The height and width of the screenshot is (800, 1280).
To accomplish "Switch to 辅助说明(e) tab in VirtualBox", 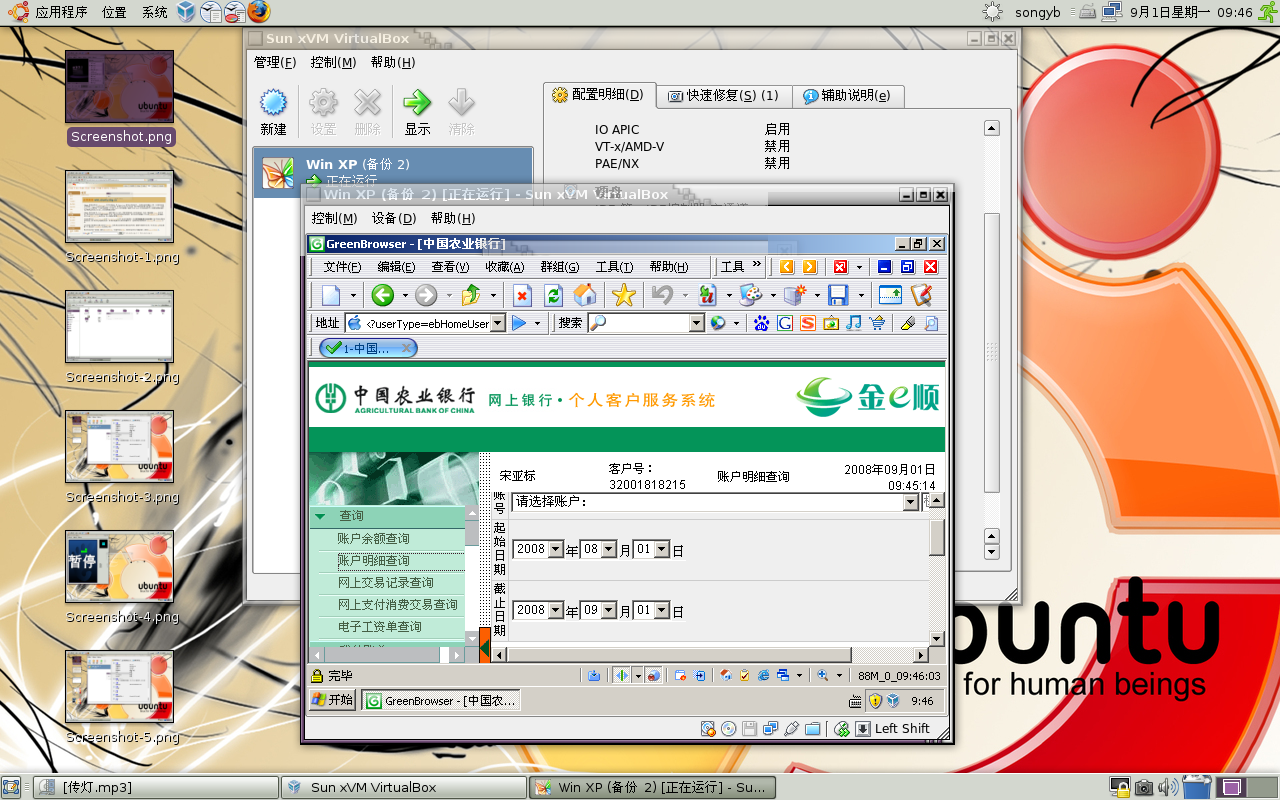I will (x=847, y=96).
